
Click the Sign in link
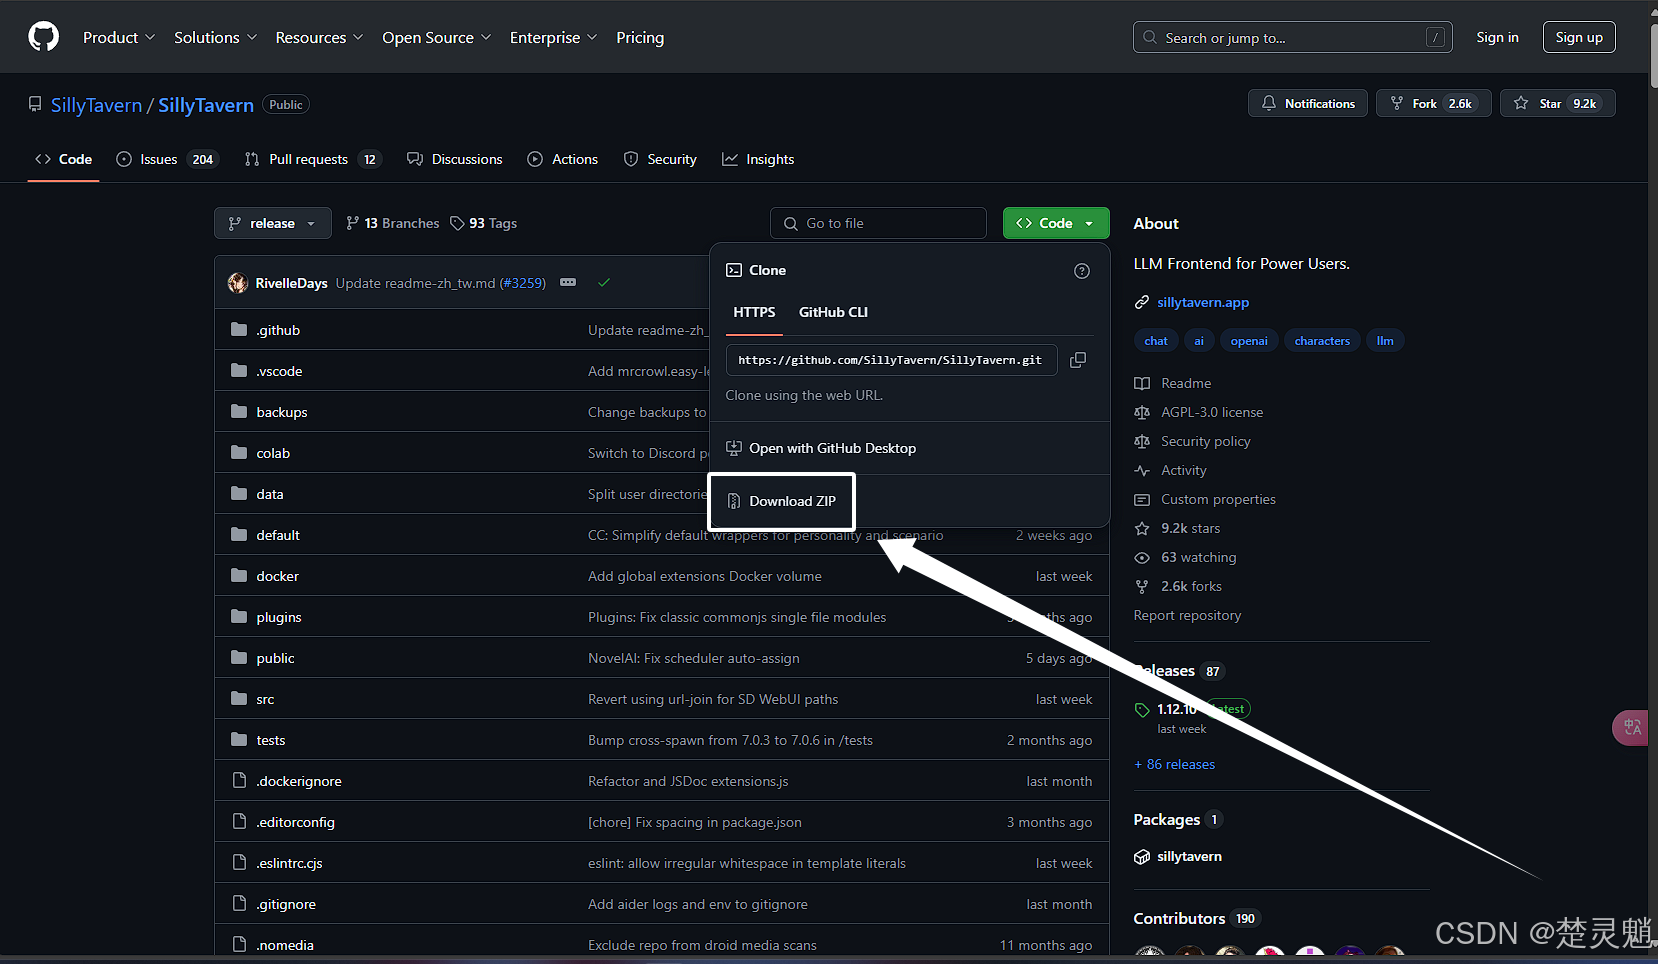point(1497,37)
